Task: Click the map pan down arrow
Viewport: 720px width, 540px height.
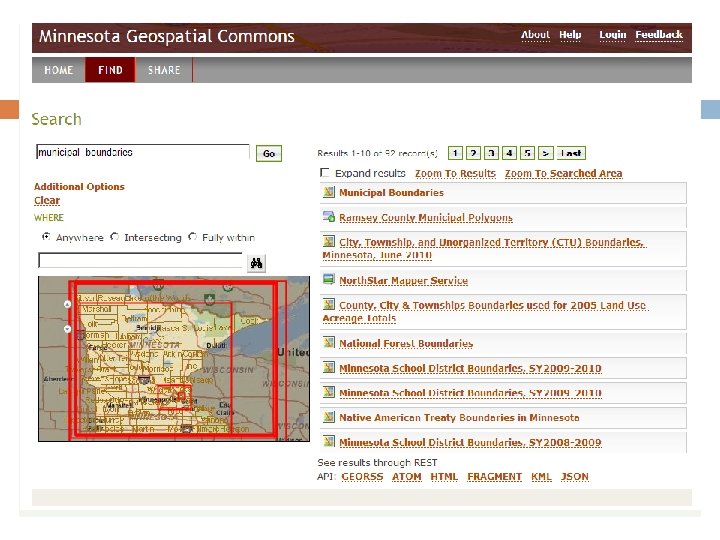Action: tap(68, 329)
